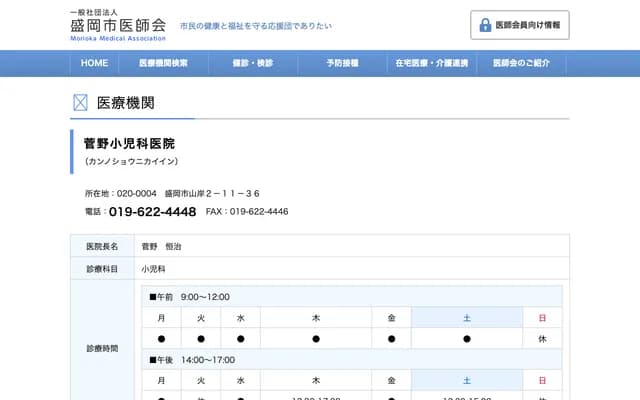
Task: Open the 医療機関検索 menu
Action: click(x=165, y=63)
